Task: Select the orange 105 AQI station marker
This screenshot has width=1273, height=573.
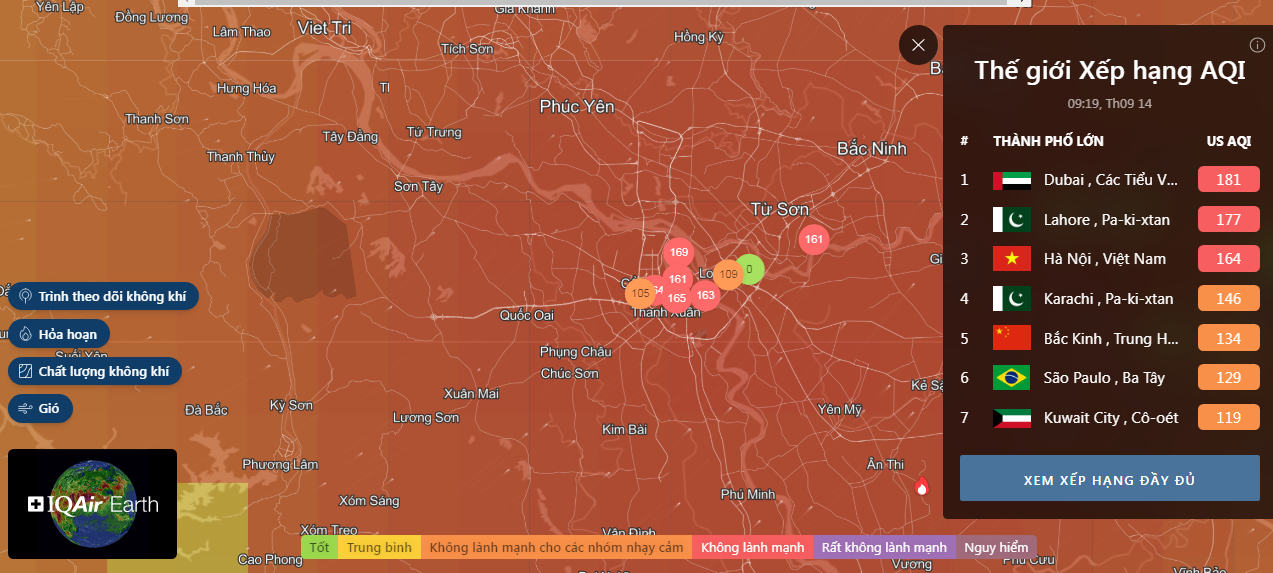Action: click(x=640, y=293)
